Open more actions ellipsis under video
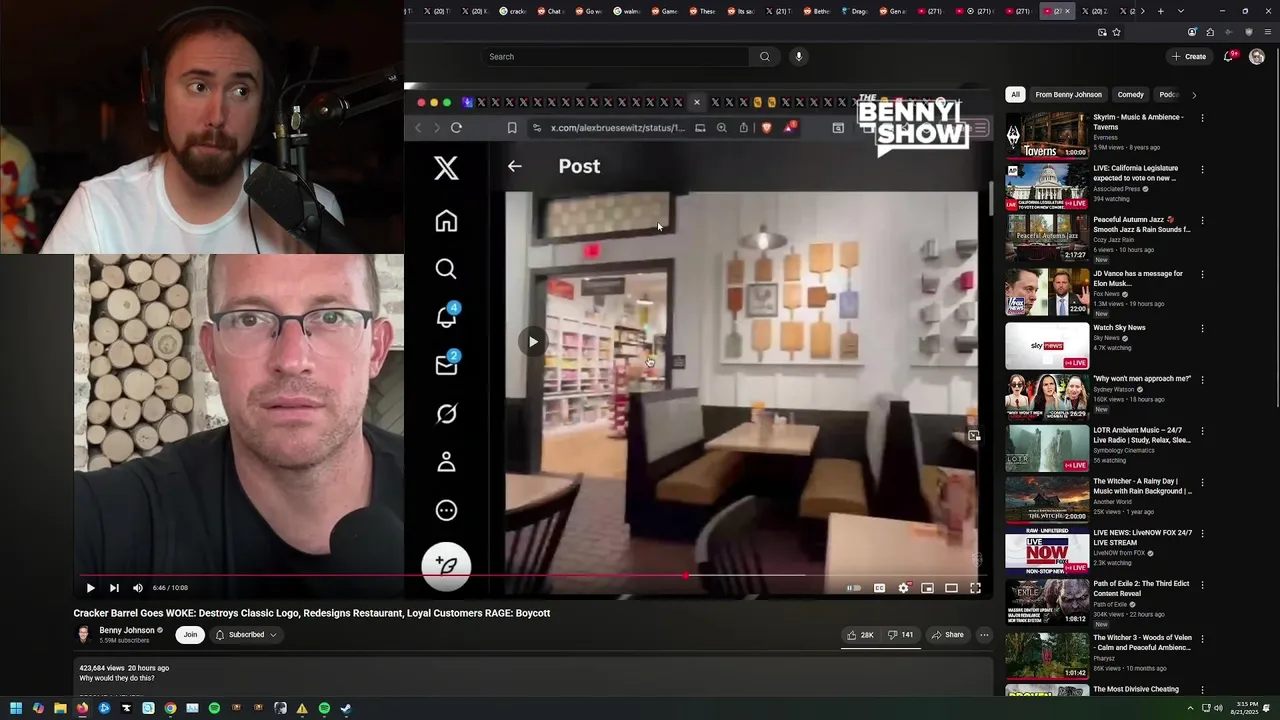 pyautogui.click(x=984, y=635)
